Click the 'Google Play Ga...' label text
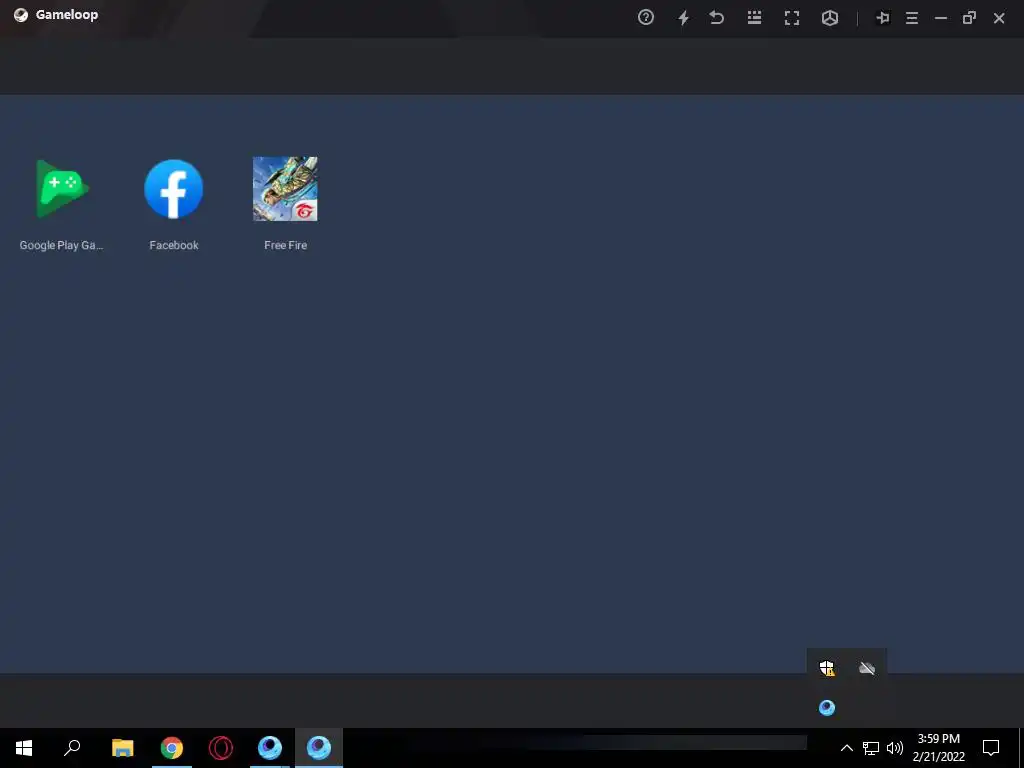Image resolution: width=1024 pixels, height=768 pixels. point(61,246)
